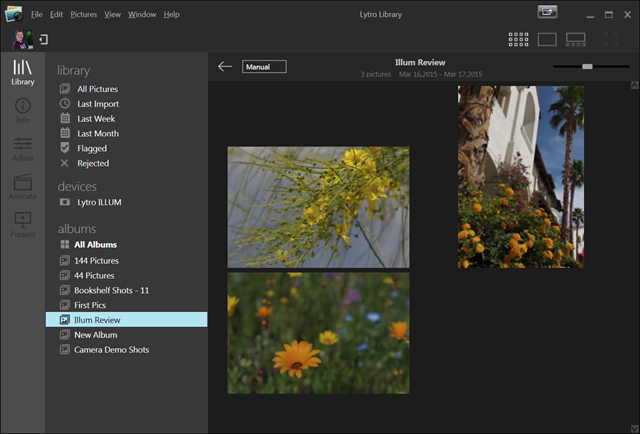Select the palm tree building photo

pyautogui.click(x=520, y=176)
